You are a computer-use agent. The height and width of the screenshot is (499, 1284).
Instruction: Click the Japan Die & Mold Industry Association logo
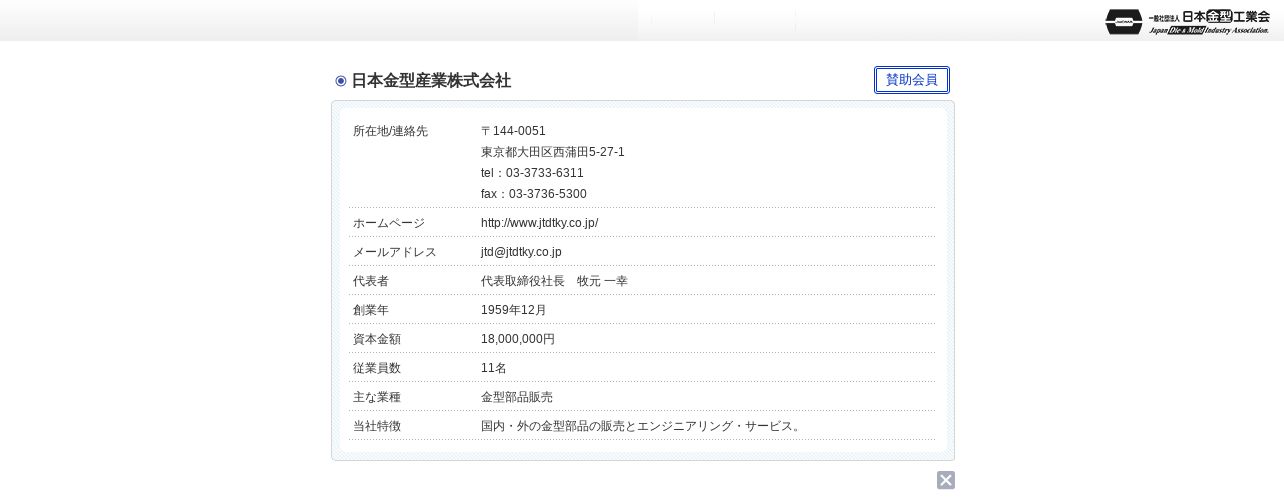1187,22
